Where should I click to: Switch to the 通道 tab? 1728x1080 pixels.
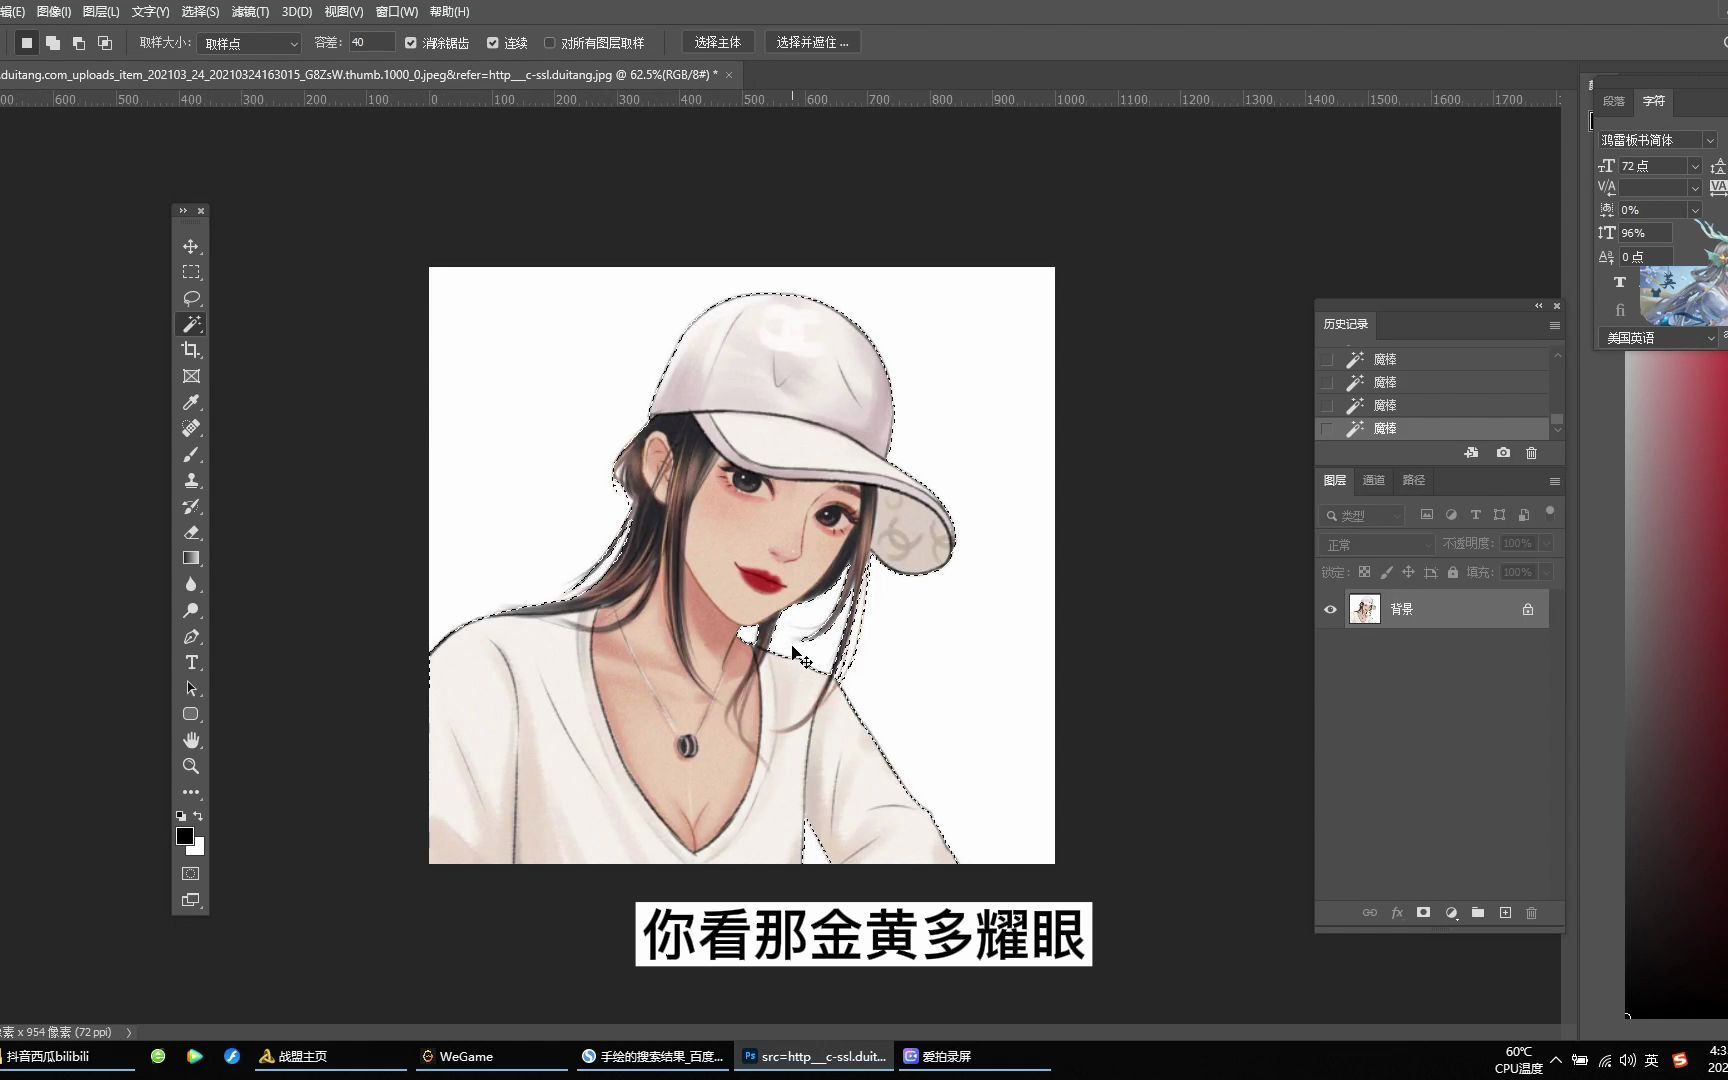[x=1373, y=480]
